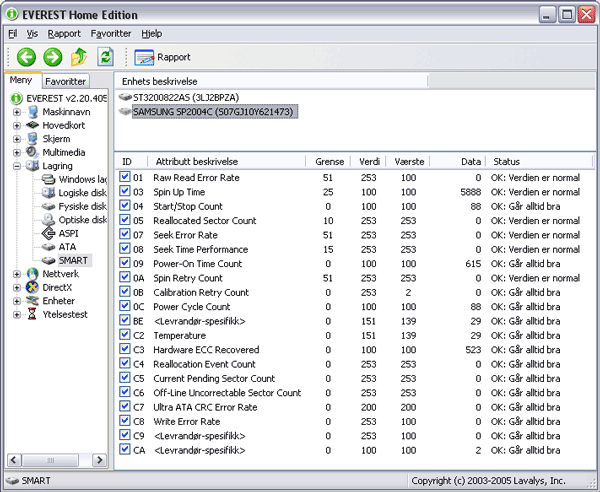Click the Enhets beskrivelse column header
This screenshot has width=600, height=492.
point(271,81)
